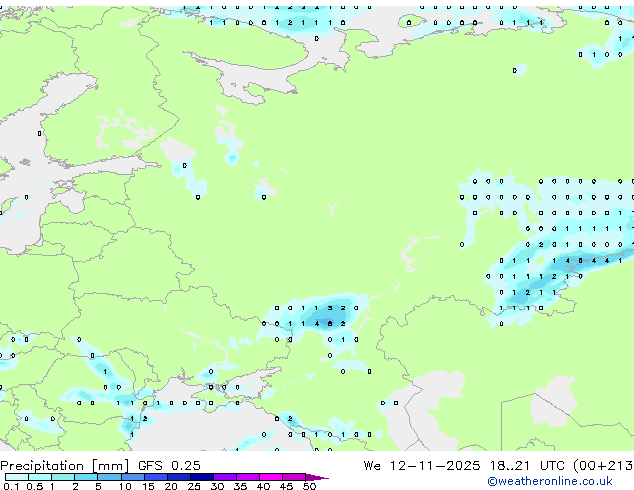Click the '45' legend scale label
This screenshot has height=490, width=634.
286,486
